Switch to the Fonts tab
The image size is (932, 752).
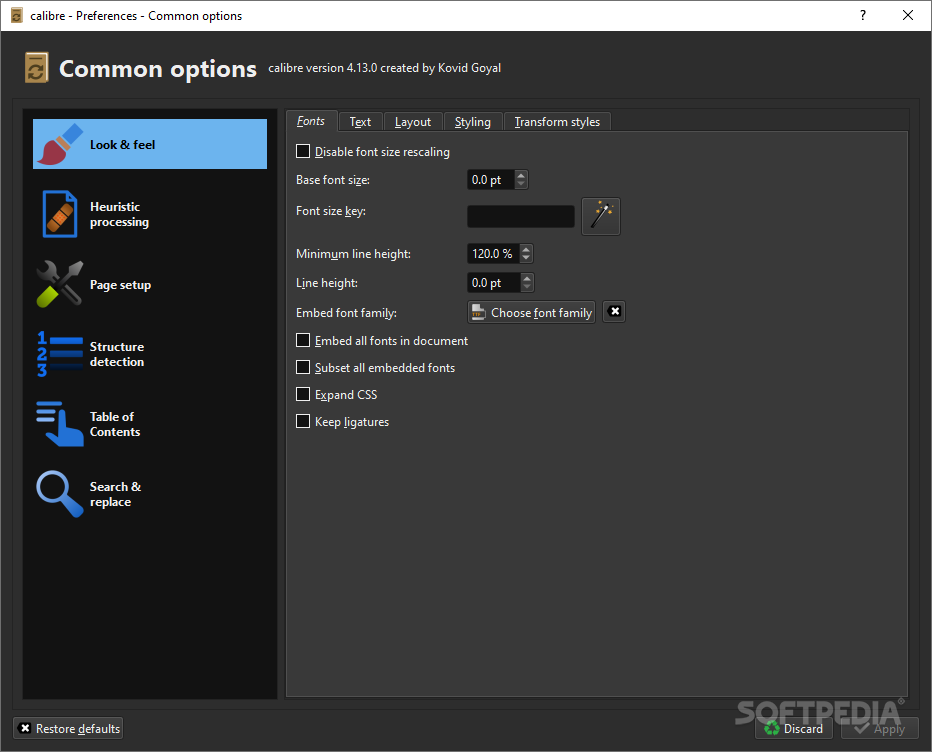point(311,121)
